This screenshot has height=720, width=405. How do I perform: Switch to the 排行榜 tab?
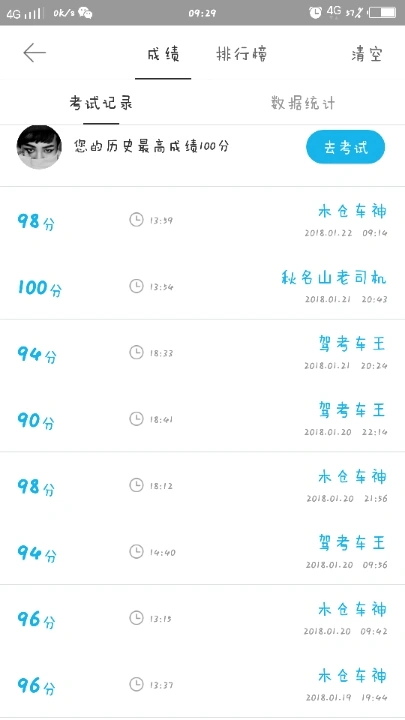click(x=242, y=54)
